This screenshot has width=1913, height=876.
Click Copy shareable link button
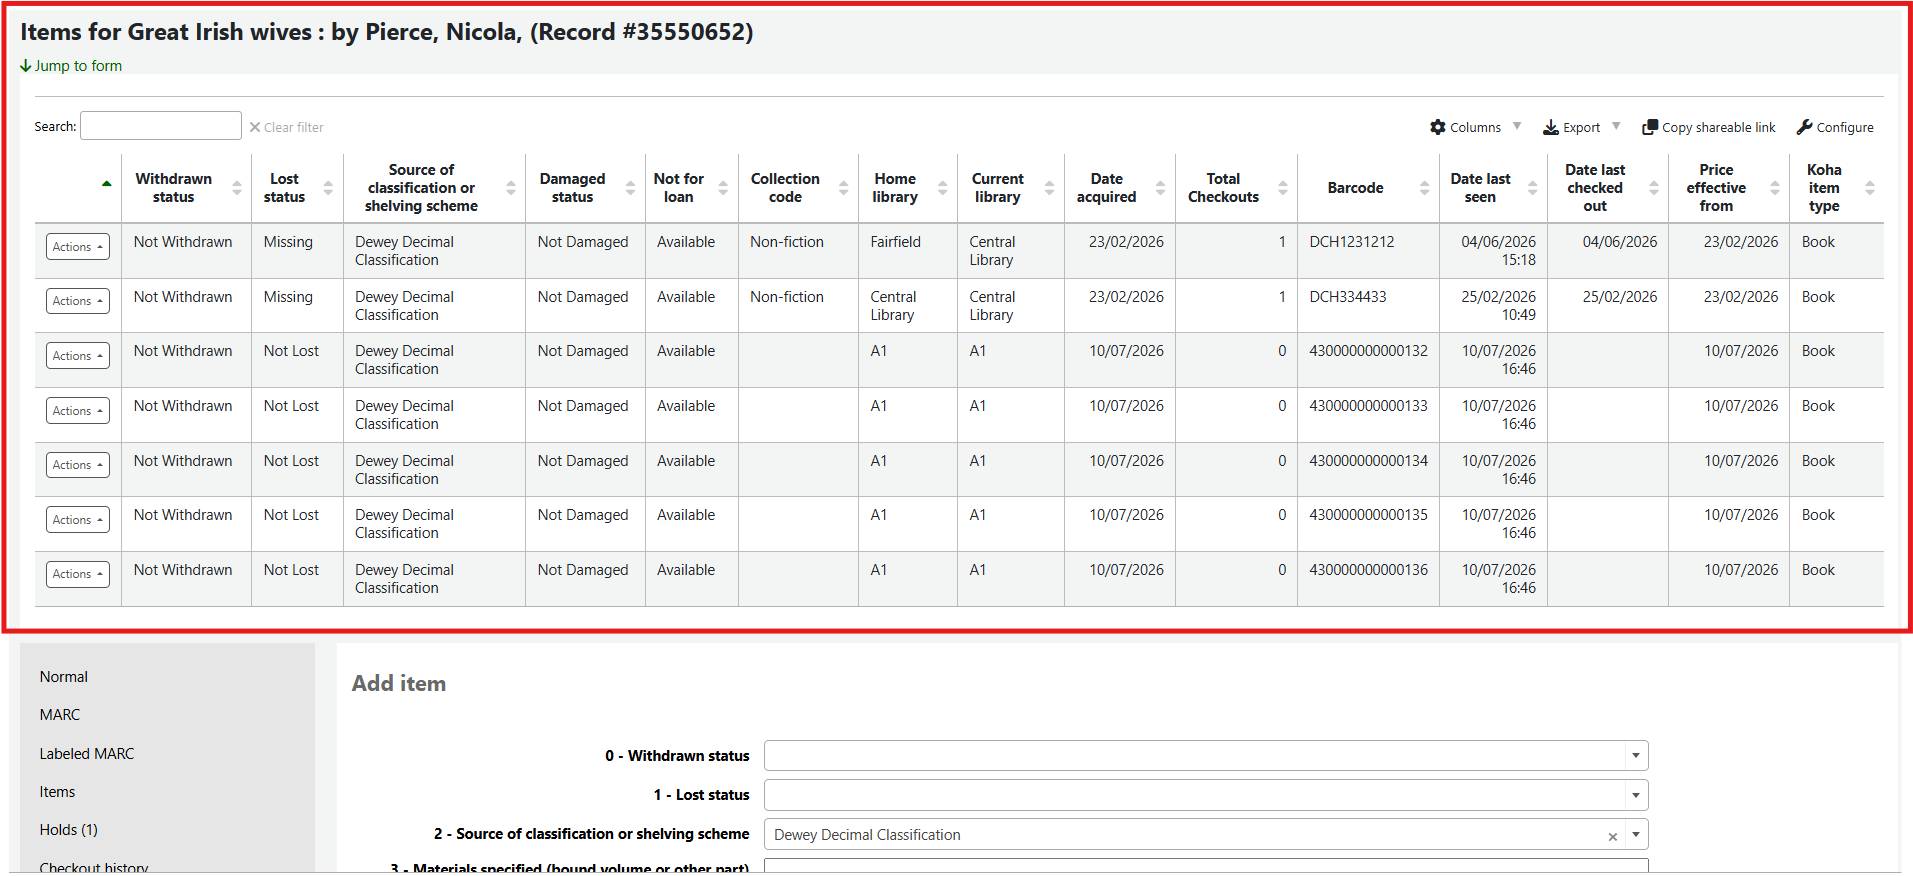(x=1709, y=127)
